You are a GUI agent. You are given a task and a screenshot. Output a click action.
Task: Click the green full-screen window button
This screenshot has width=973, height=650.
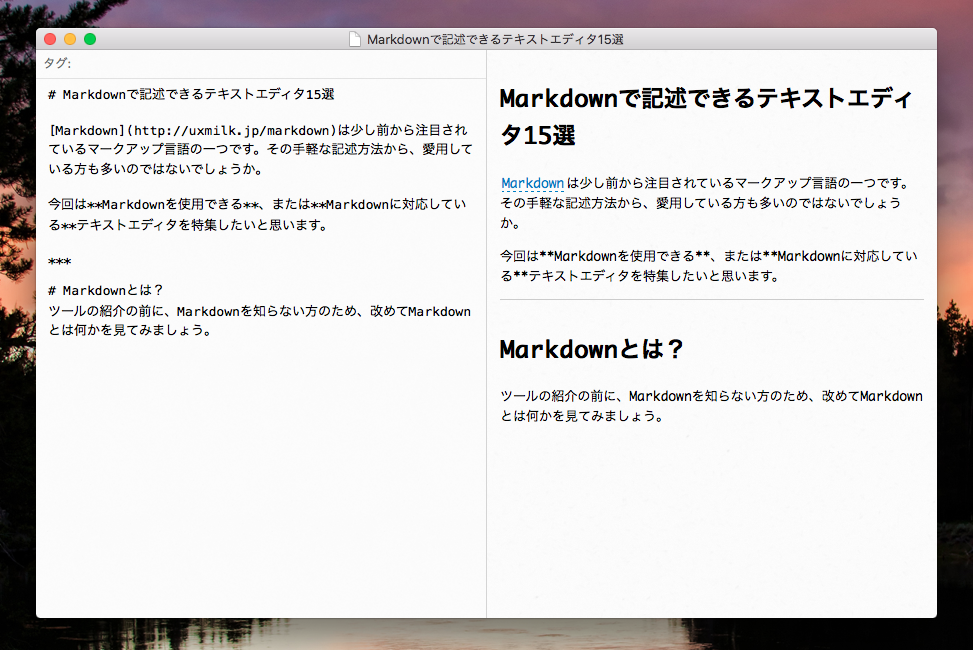point(90,39)
